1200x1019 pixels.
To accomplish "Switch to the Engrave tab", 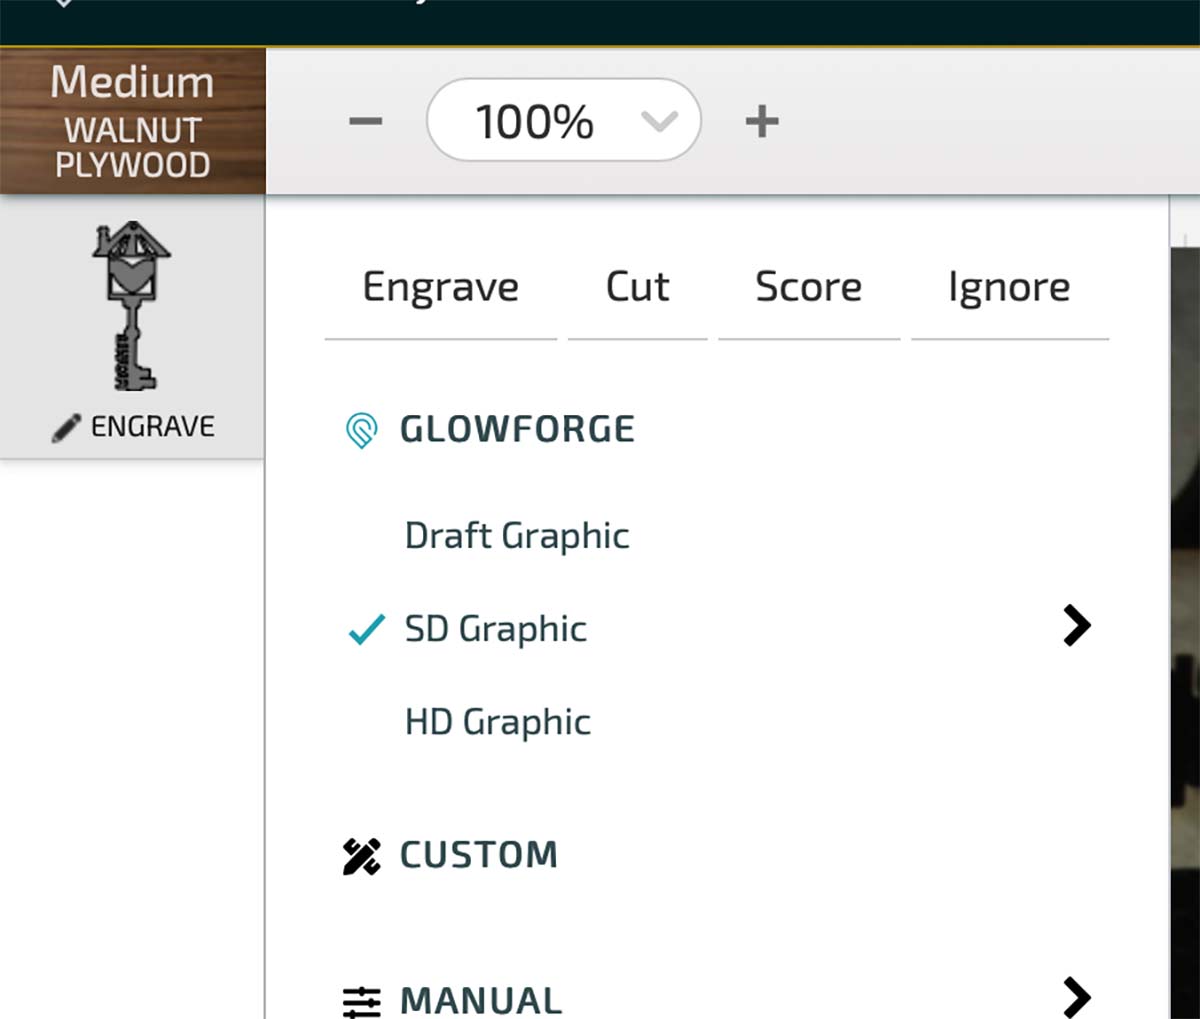I will click(x=440, y=288).
